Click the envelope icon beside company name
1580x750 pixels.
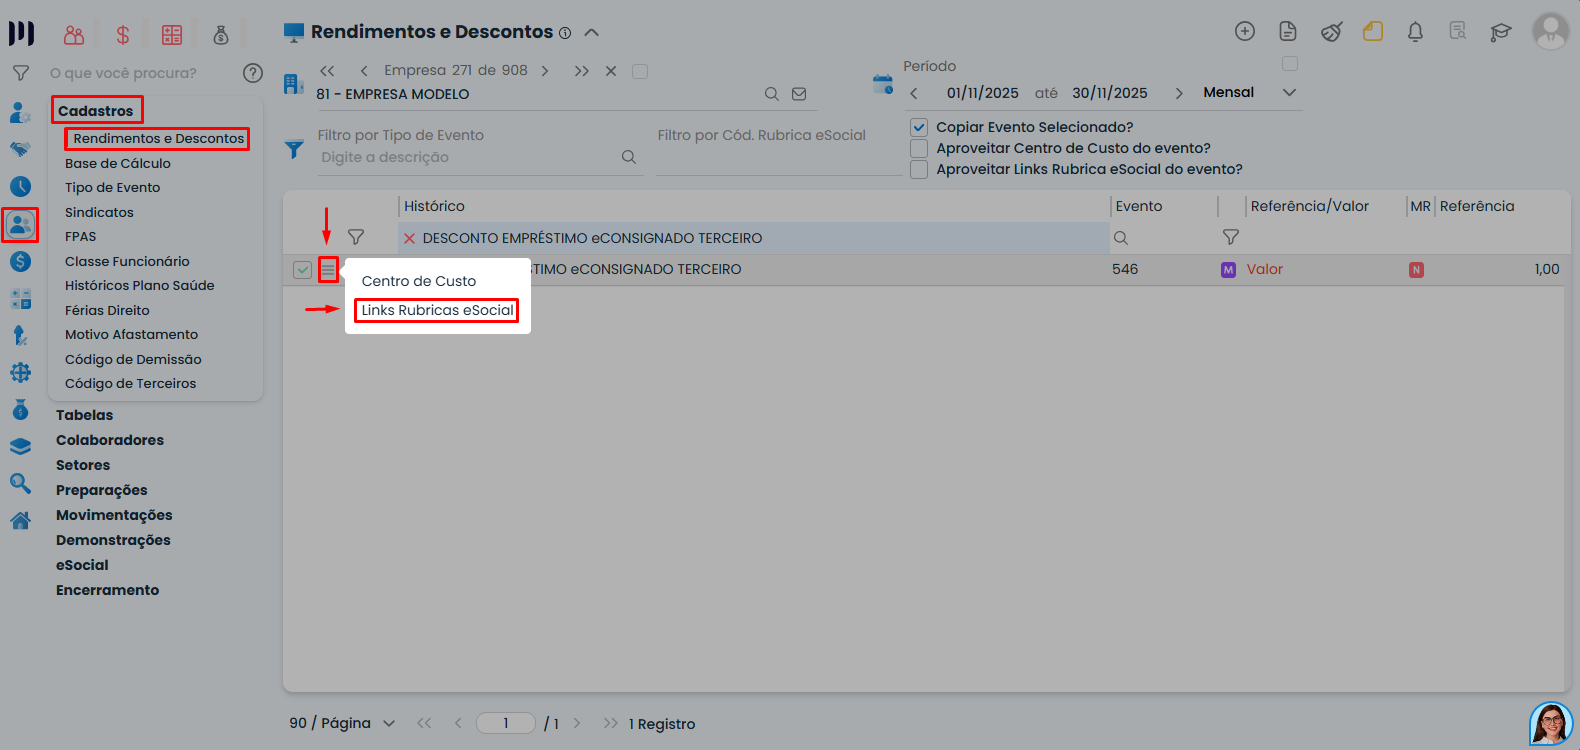799,94
